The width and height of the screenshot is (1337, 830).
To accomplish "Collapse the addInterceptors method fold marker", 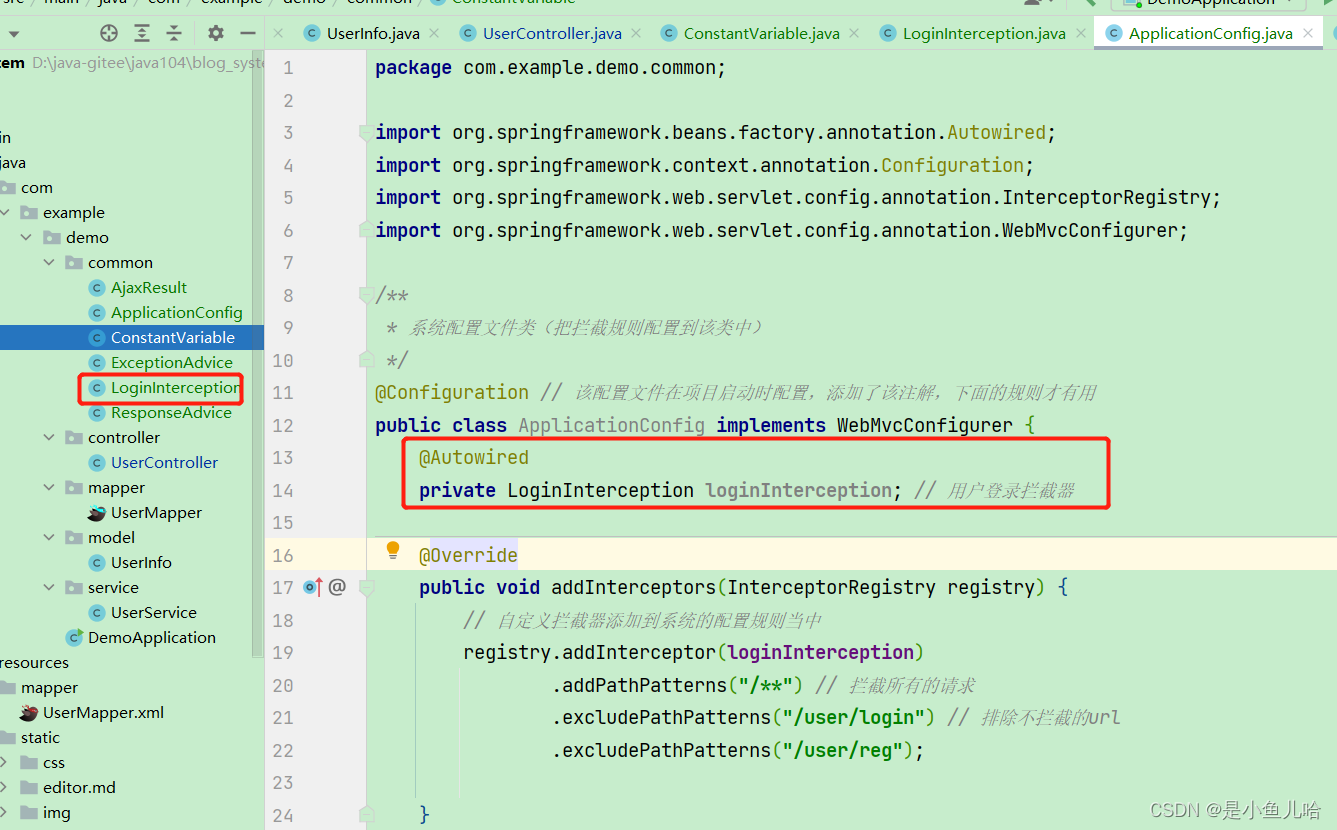I will click(367, 587).
